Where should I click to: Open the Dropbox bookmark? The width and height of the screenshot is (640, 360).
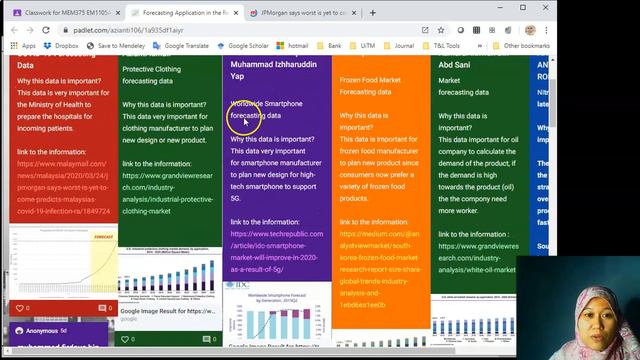61,46
